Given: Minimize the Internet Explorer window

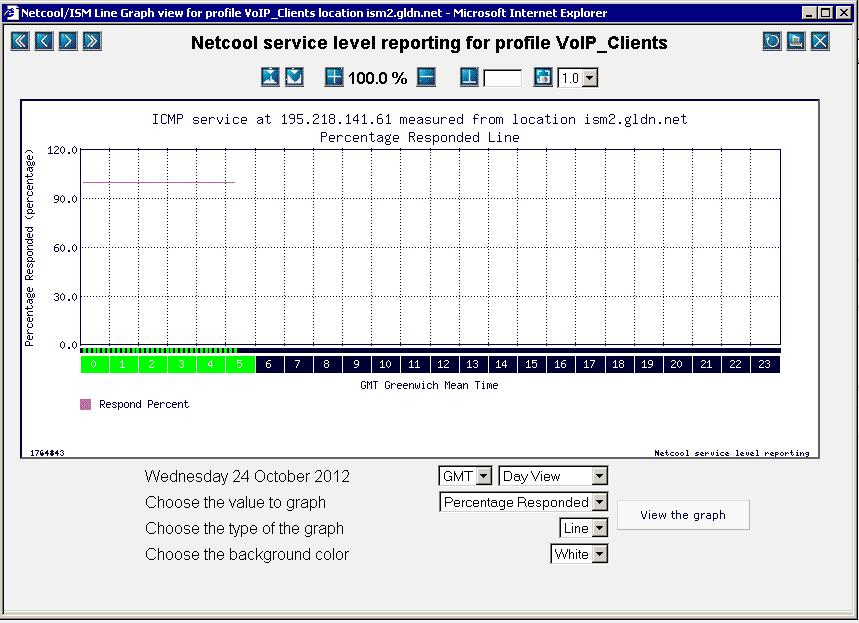Looking at the screenshot, I should [810, 12].
